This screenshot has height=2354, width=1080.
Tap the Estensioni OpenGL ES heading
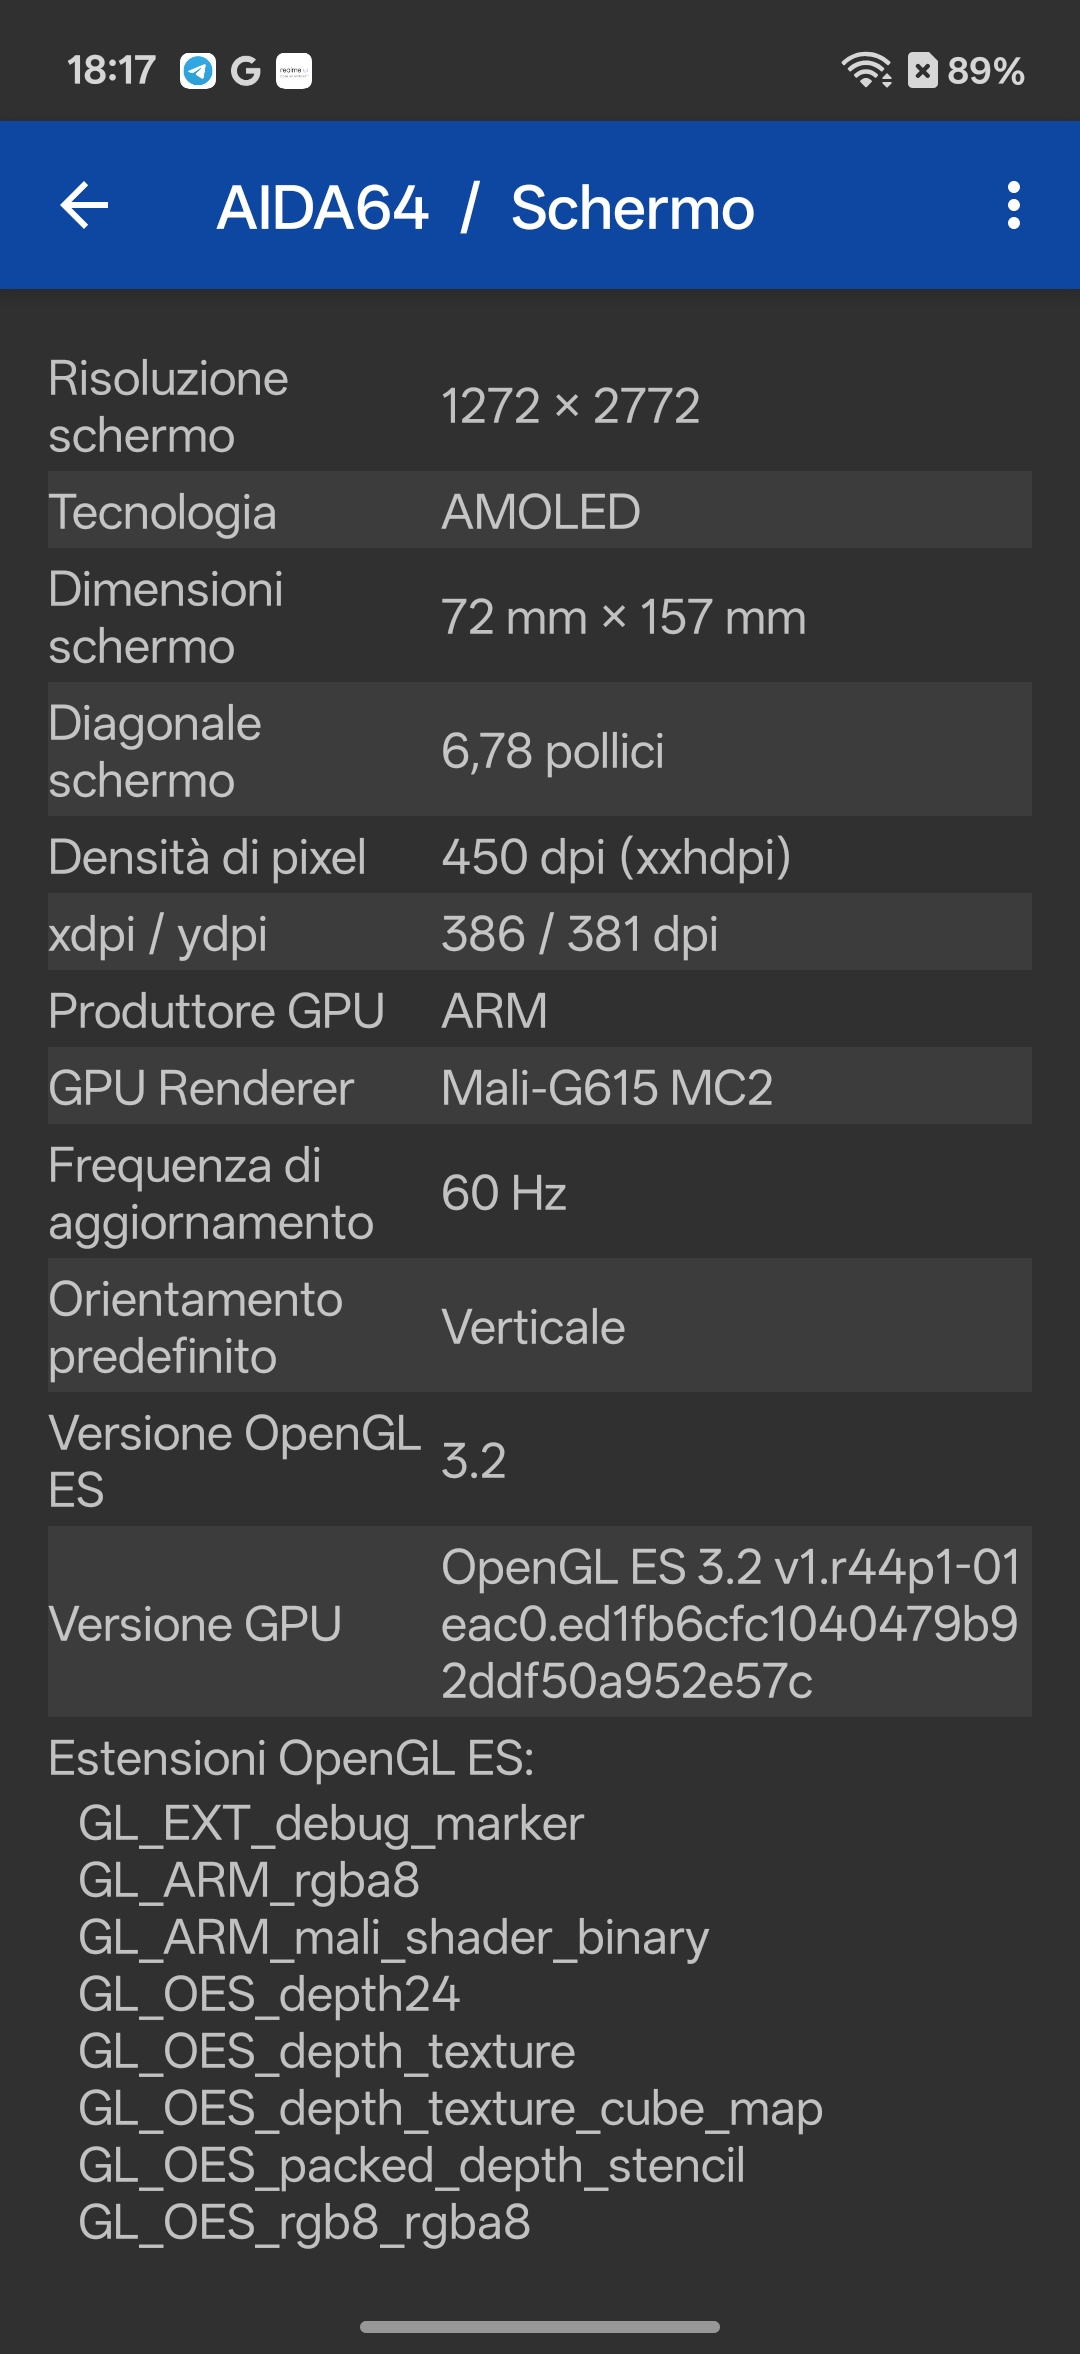click(292, 1758)
